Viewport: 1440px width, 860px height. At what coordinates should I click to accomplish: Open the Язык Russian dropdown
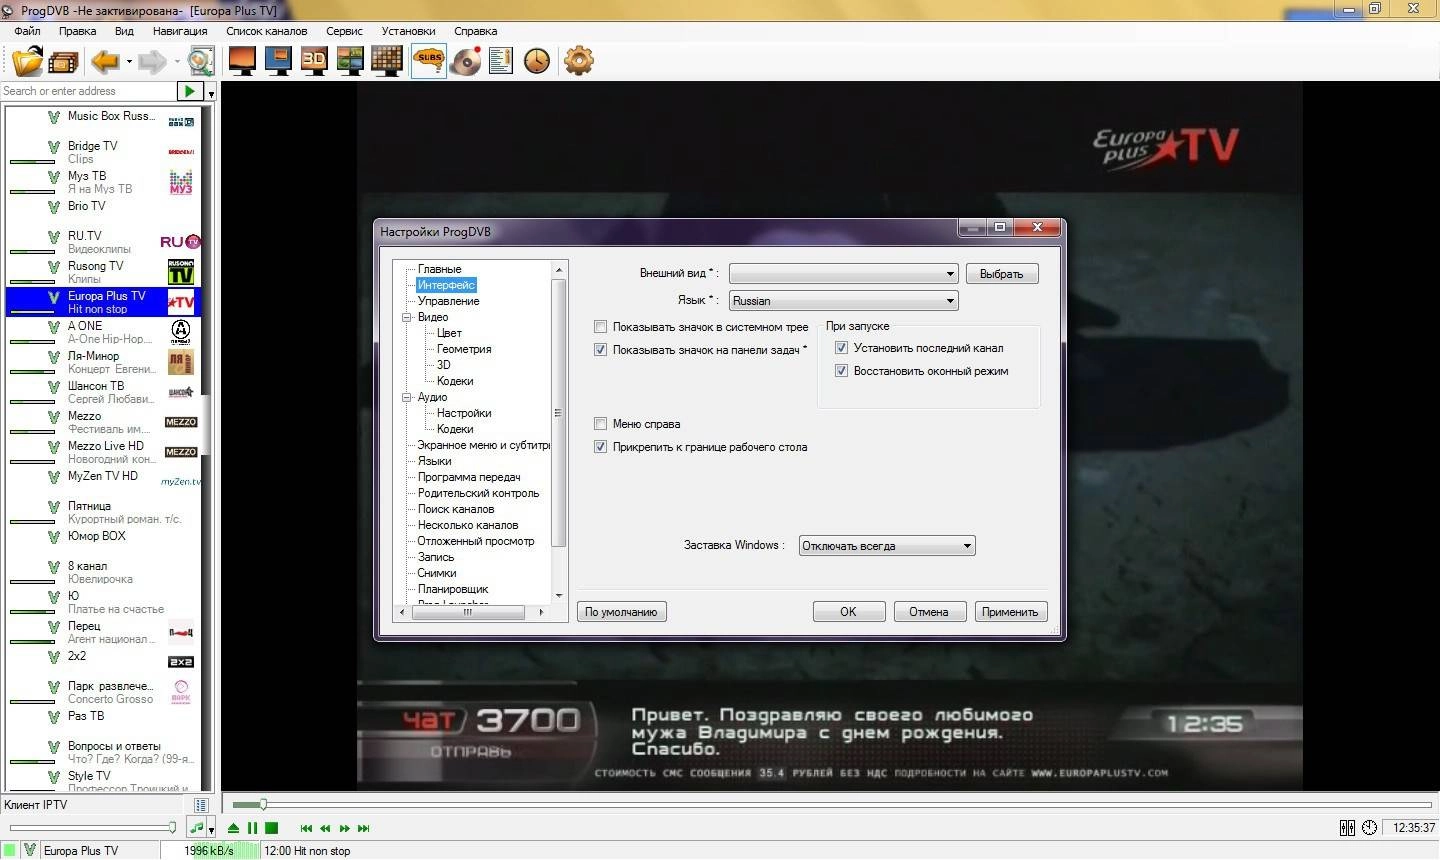click(843, 301)
